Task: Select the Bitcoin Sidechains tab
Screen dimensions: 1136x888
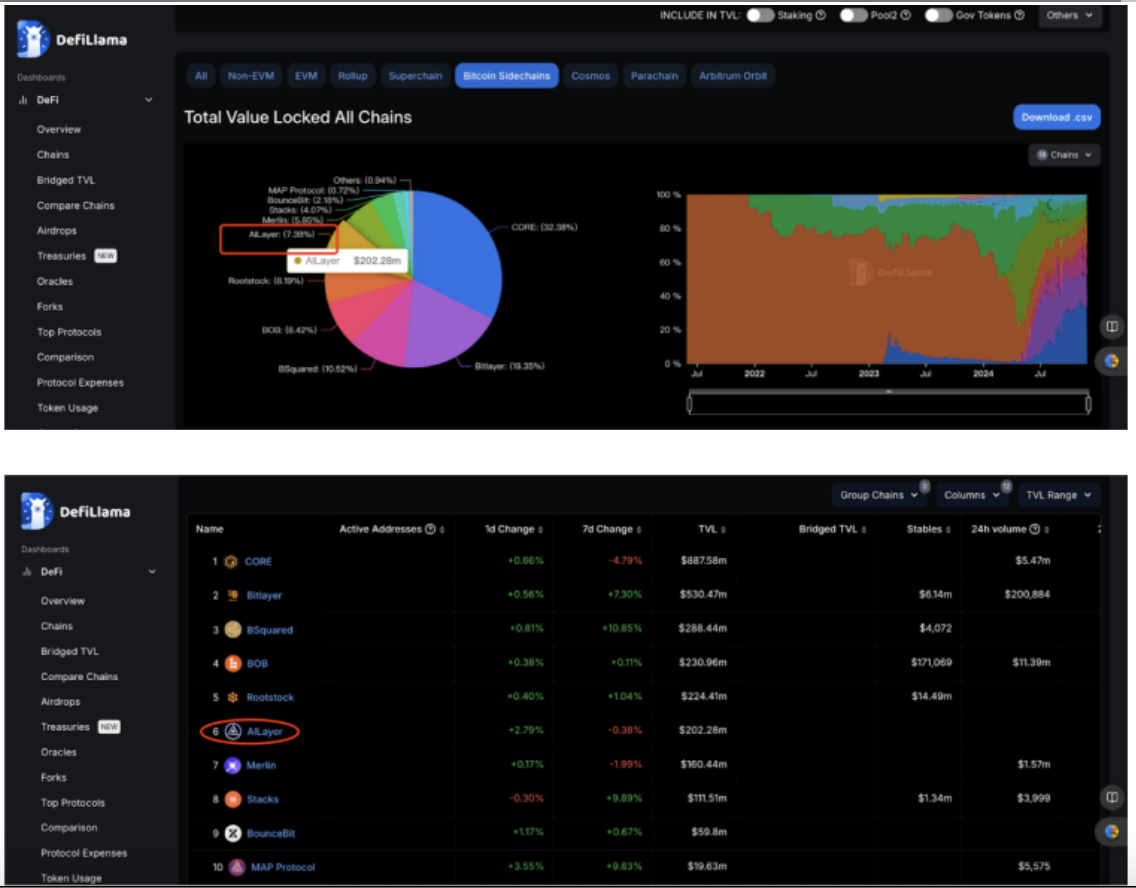Action: pyautogui.click(x=506, y=76)
